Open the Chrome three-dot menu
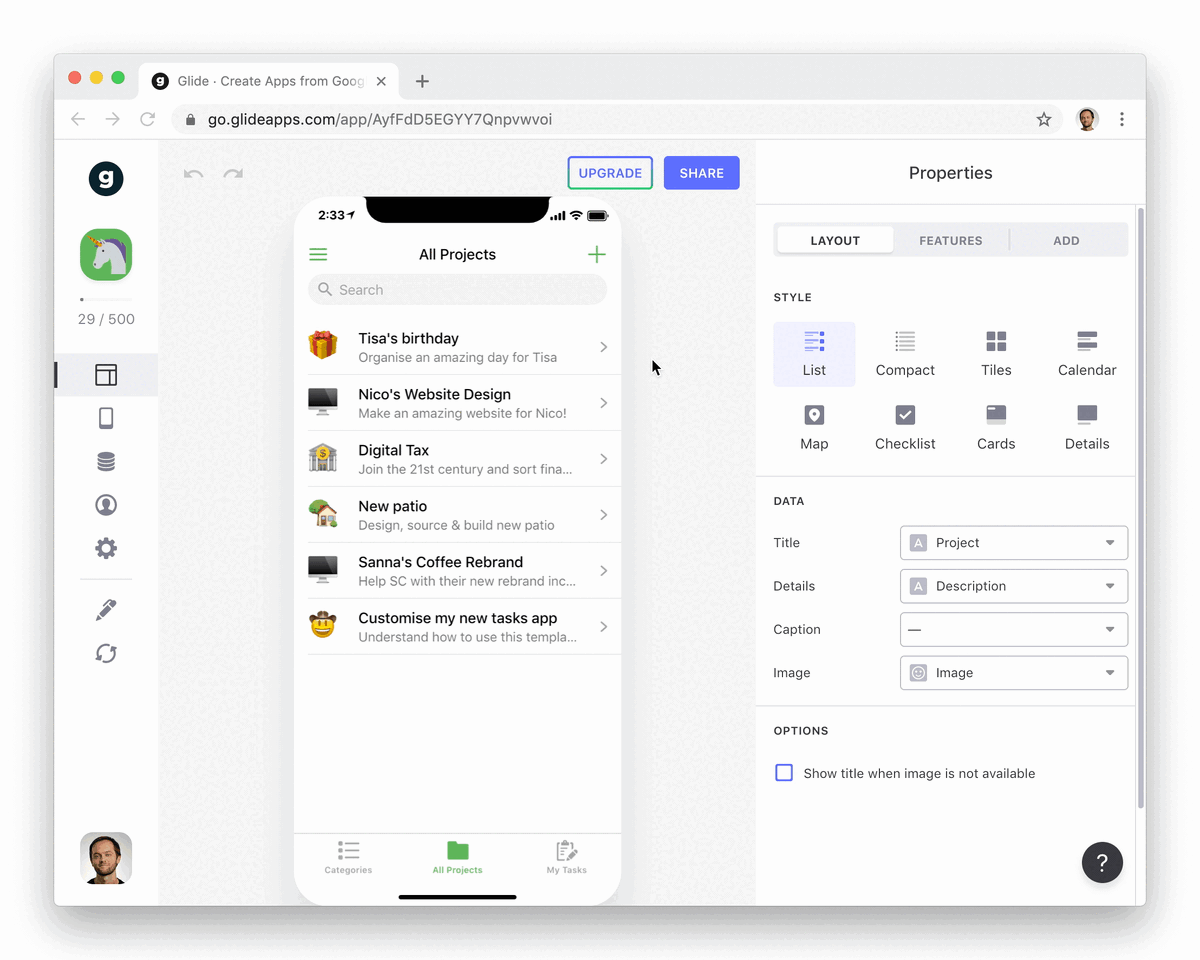 click(x=1122, y=120)
